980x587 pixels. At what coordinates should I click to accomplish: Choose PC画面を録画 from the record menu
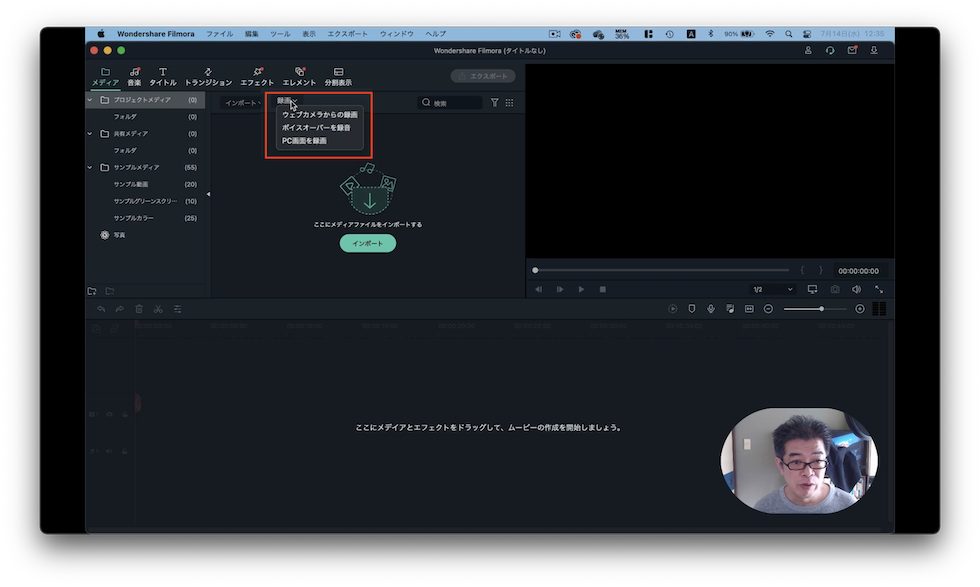click(304, 141)
